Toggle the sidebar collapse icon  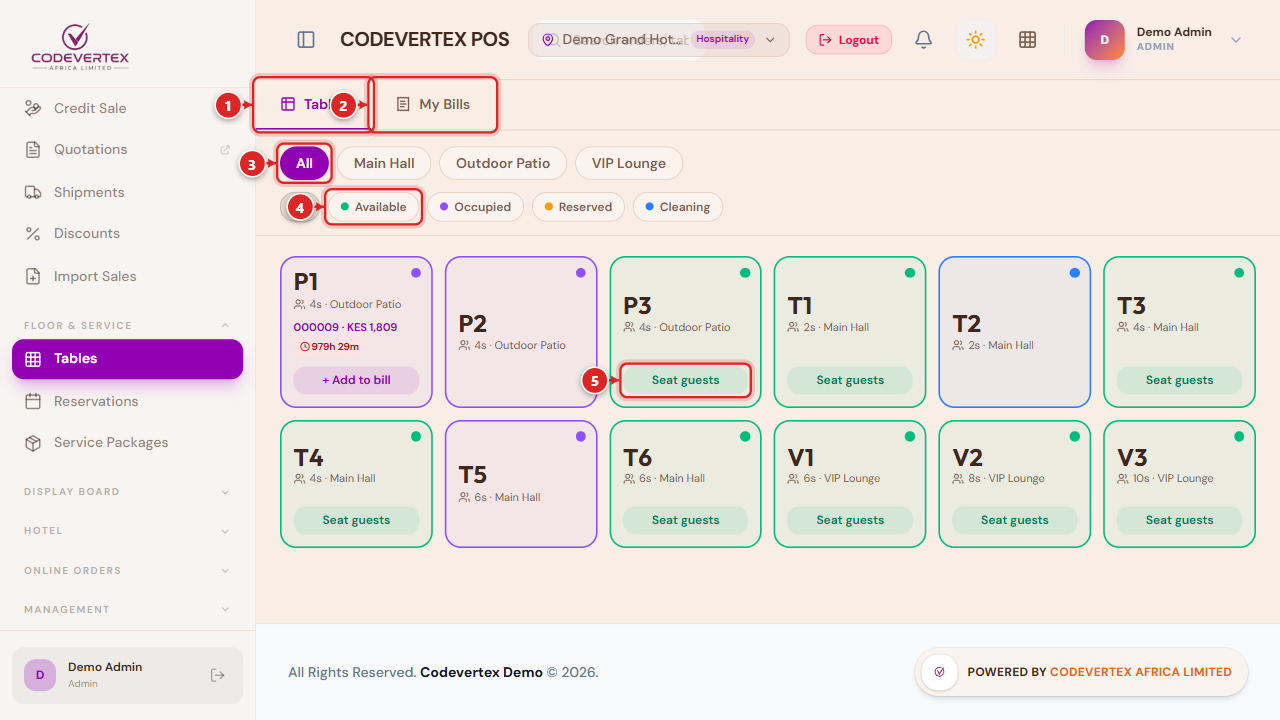[x=306, y=40]
